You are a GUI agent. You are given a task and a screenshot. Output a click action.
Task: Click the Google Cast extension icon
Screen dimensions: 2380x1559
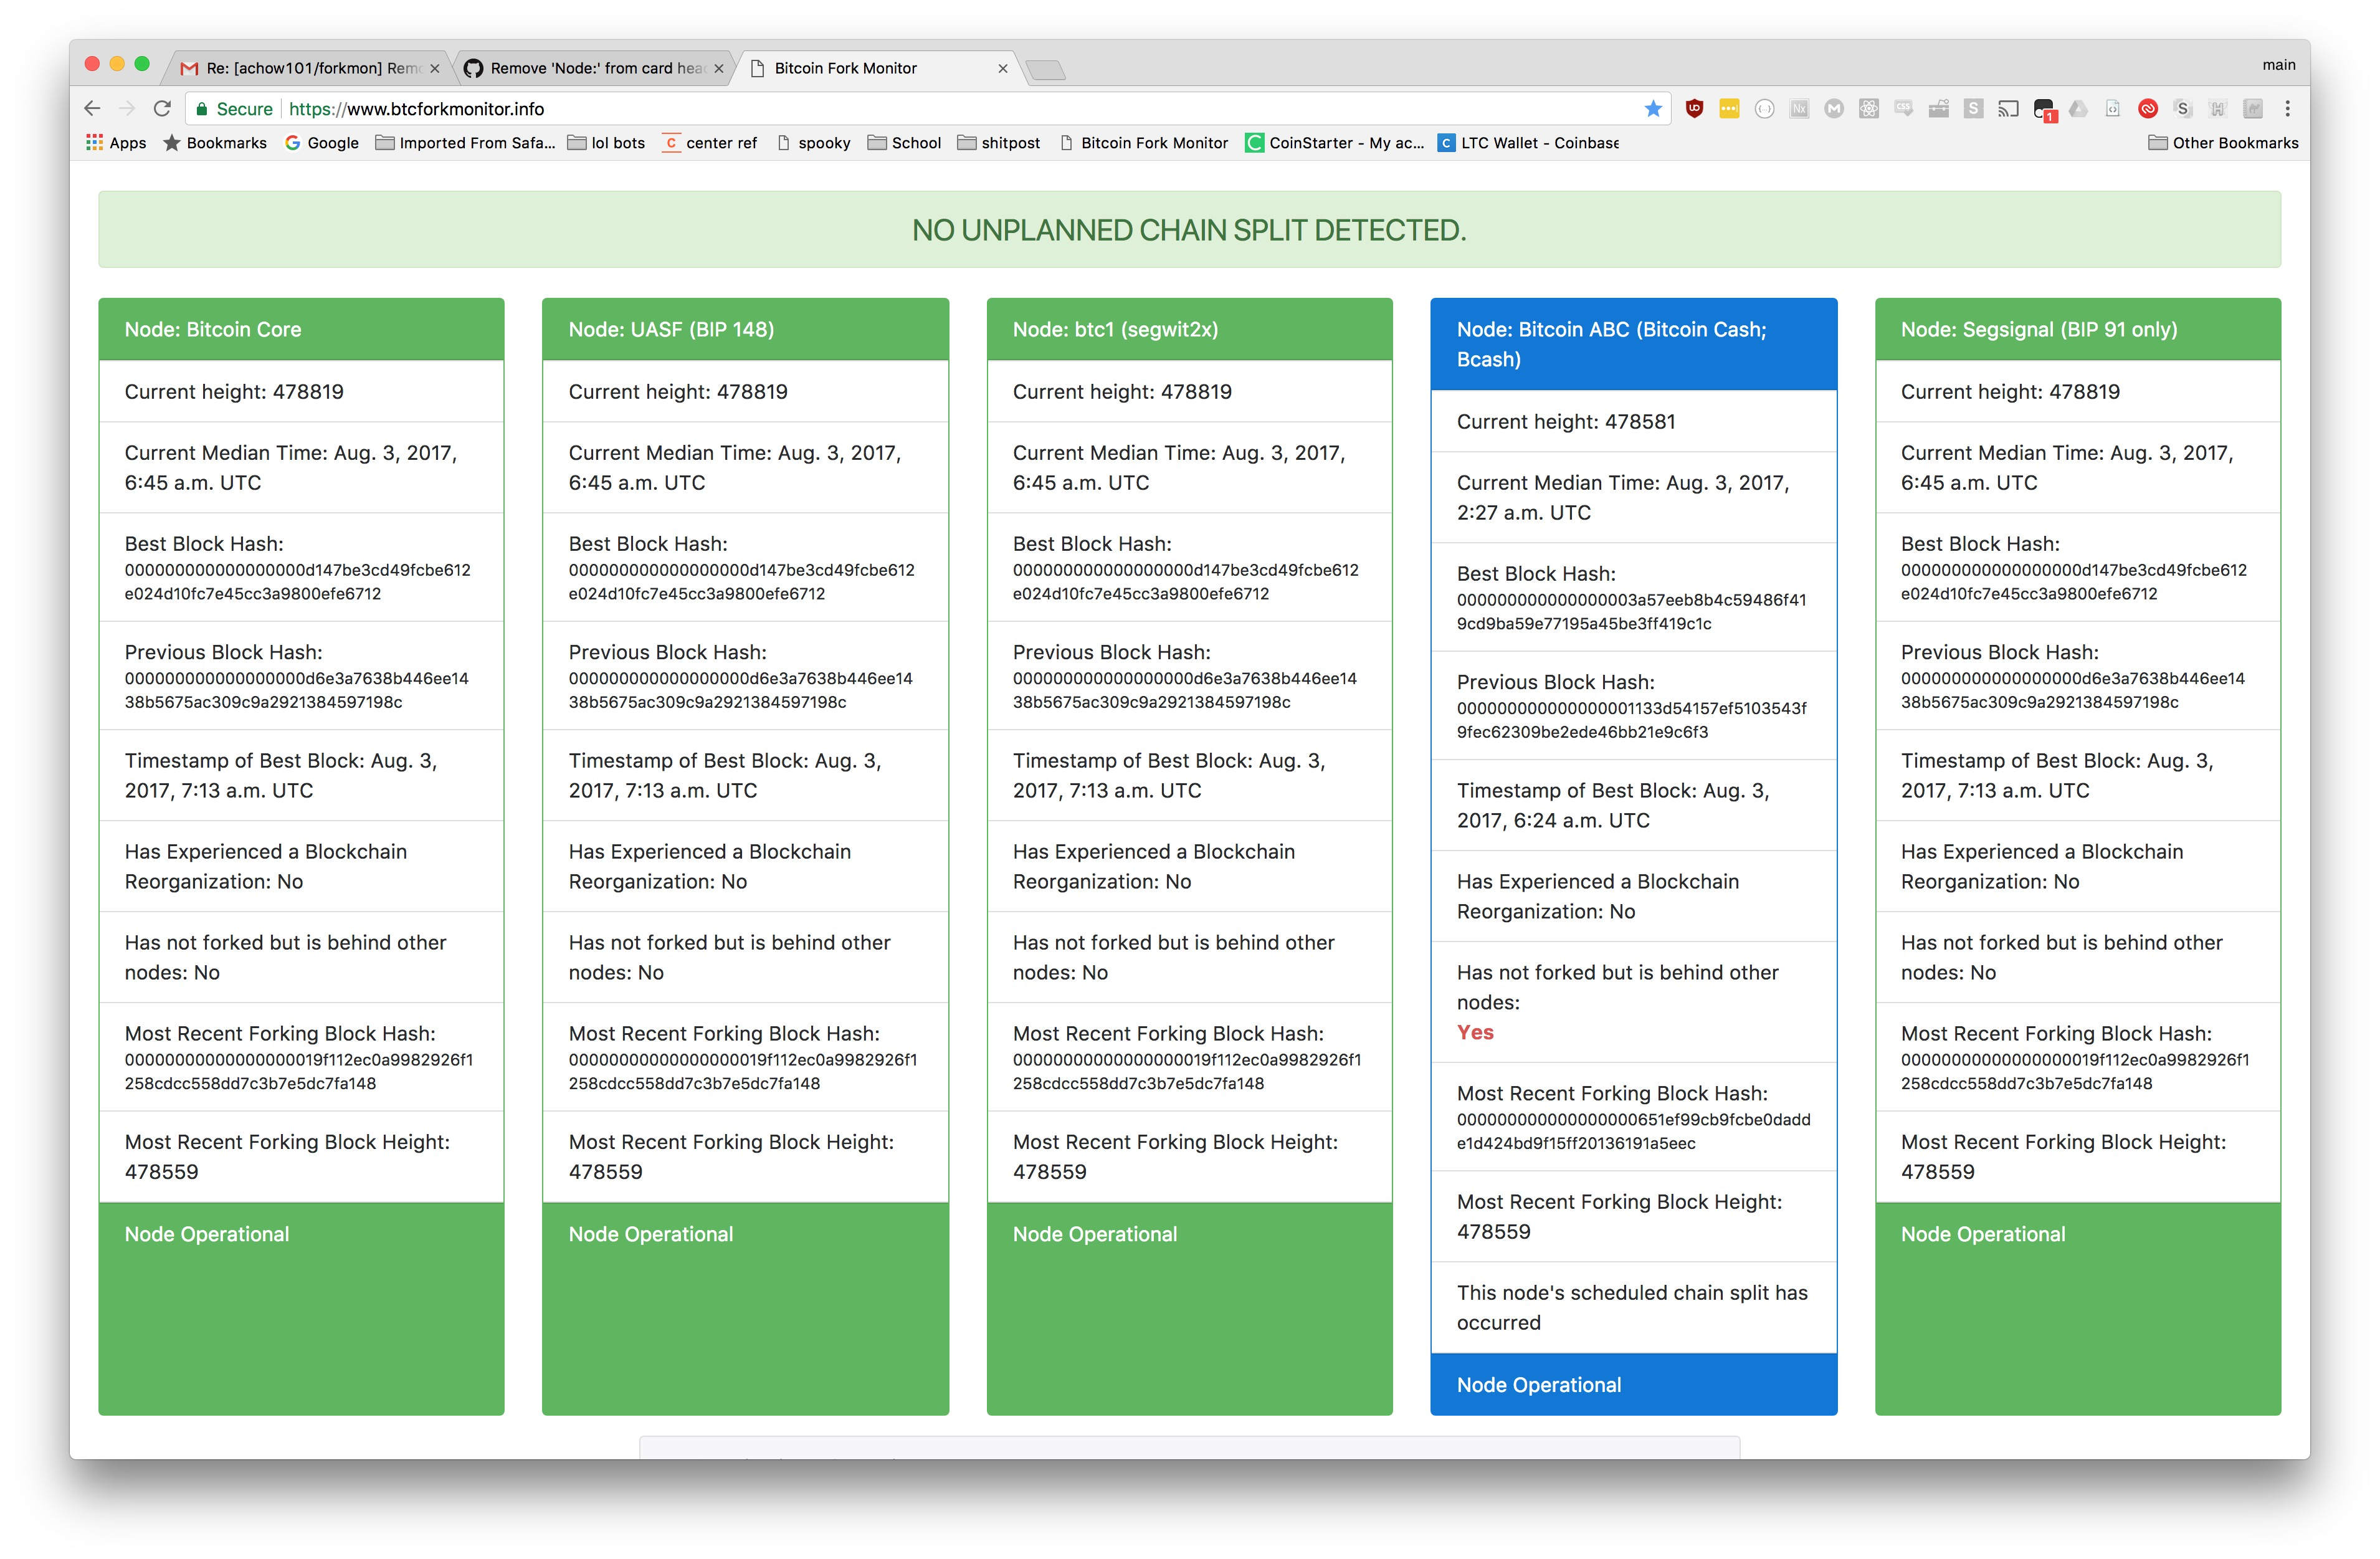tap(2008, 109)
